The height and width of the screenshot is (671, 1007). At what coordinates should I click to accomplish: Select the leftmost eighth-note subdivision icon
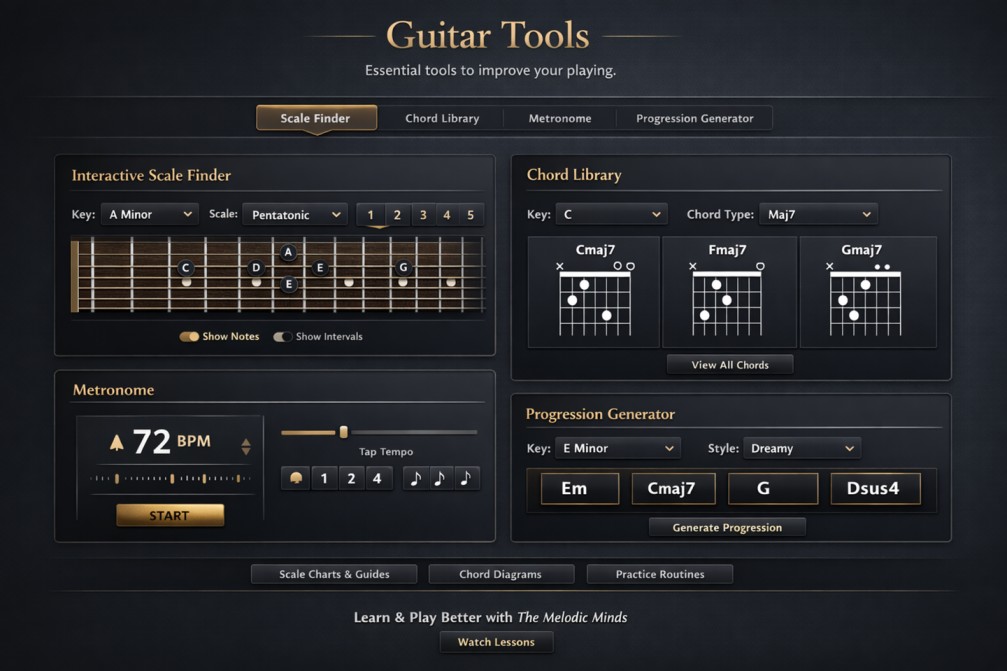[x=416, y=478]
